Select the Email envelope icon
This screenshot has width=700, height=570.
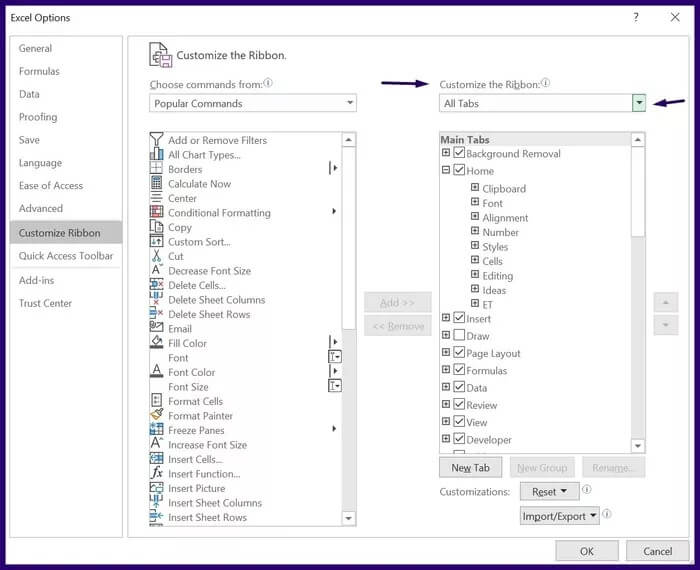(x=156, y=328)
